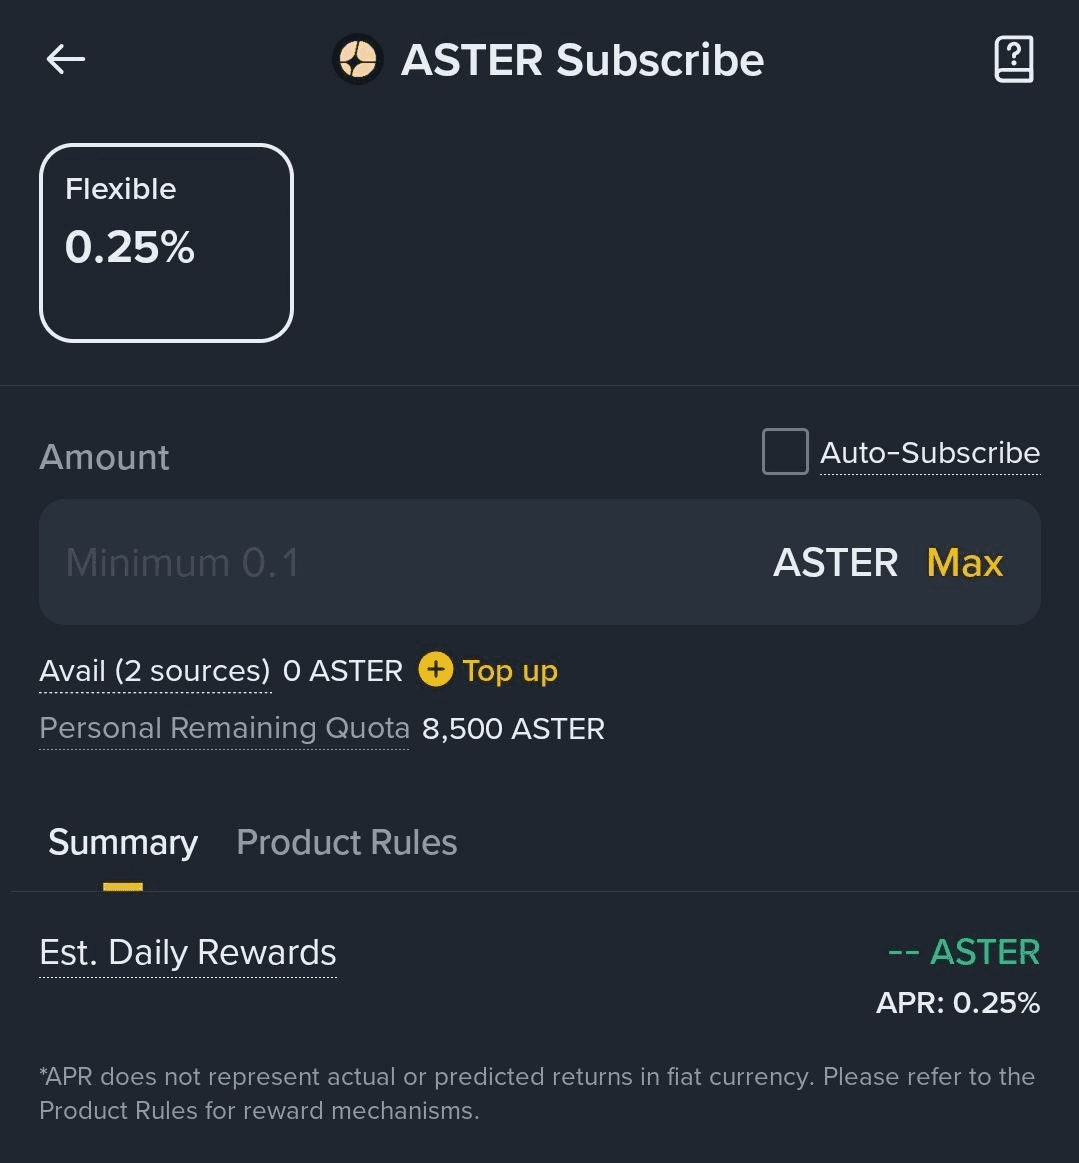This screenshot has height=1163, width=1079.
Task: Click the green -- ASTER rewards value
Action: click(x=963, y=952)
